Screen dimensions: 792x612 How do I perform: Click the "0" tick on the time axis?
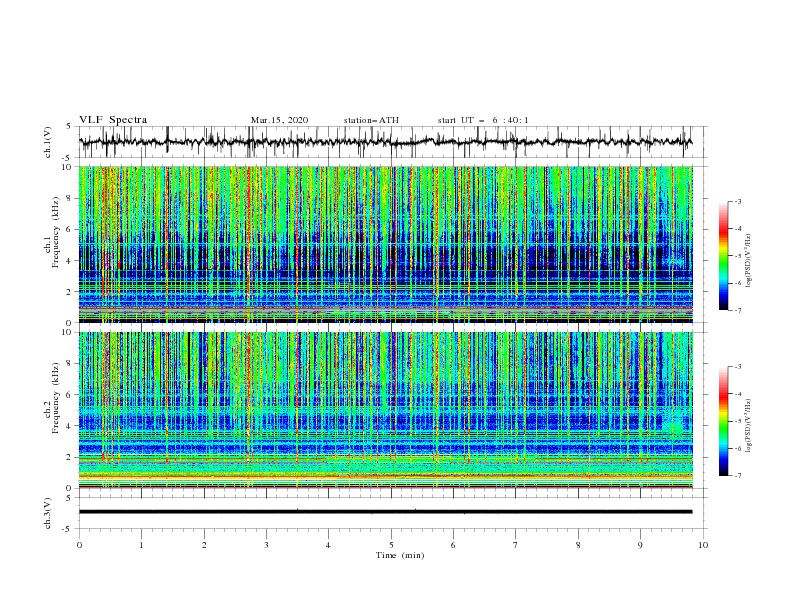coord(79,545)
